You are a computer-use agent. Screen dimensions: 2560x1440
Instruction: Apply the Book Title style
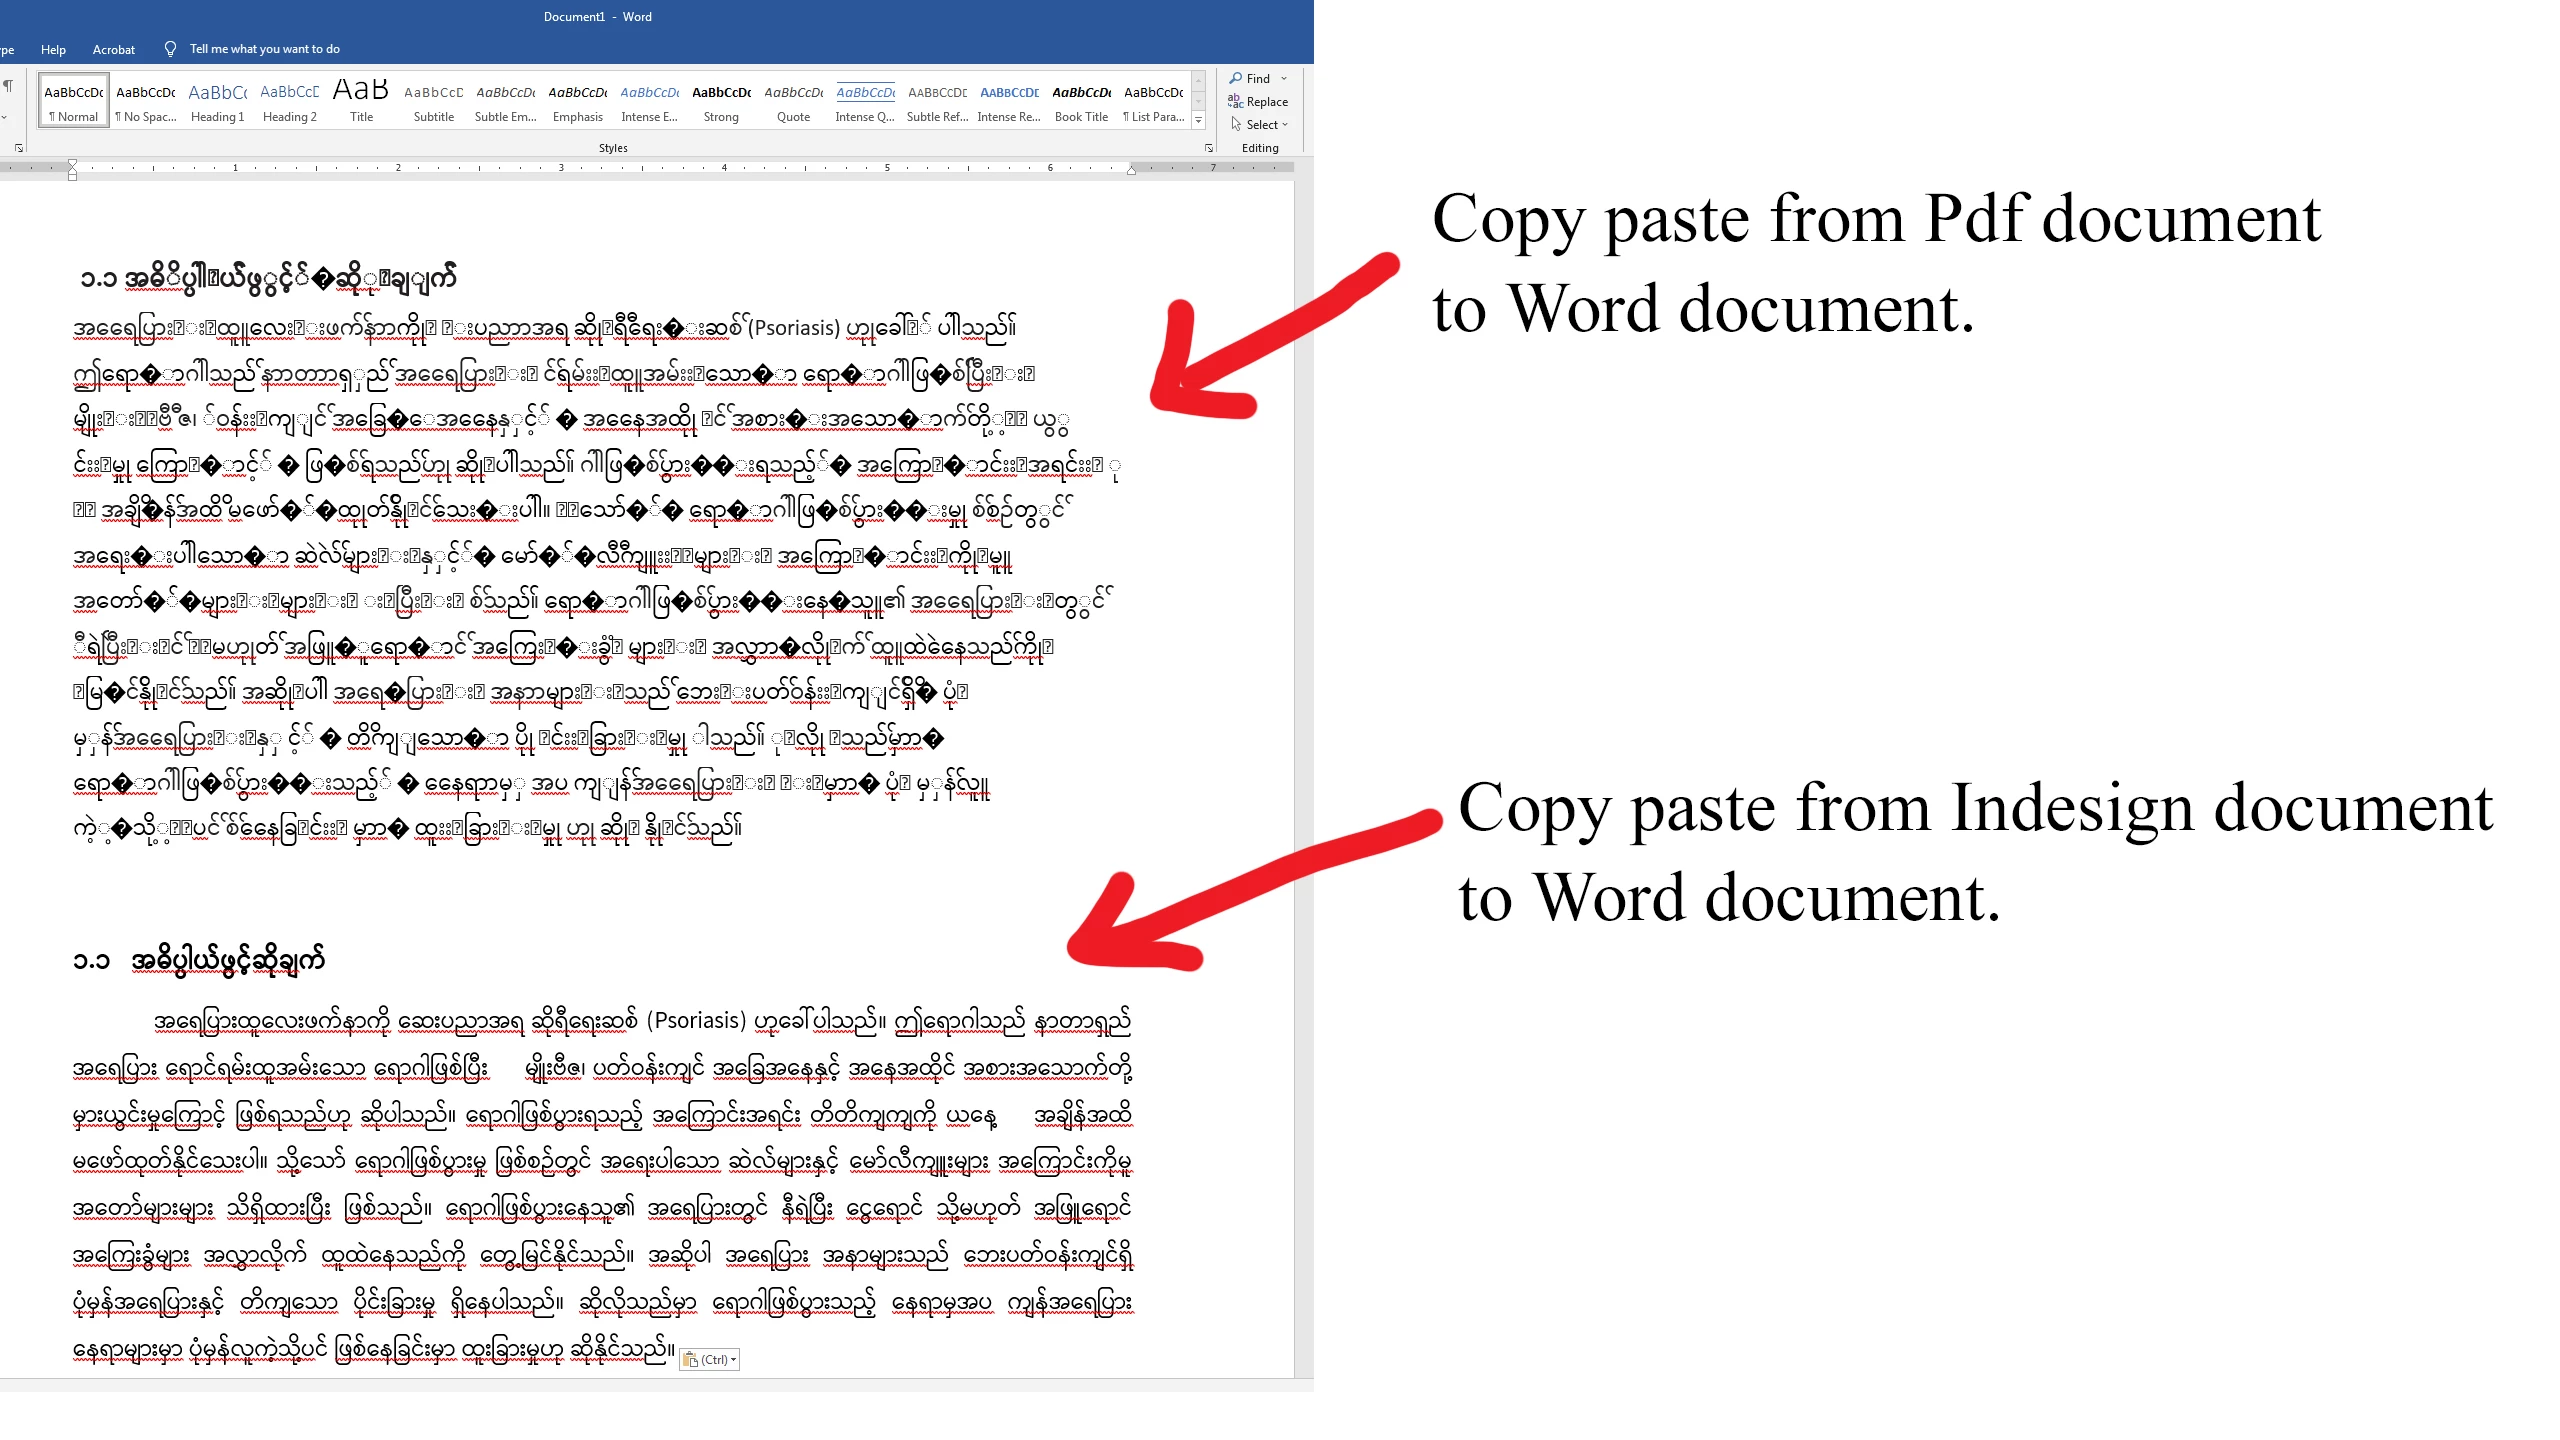(x=1081, y=101)
